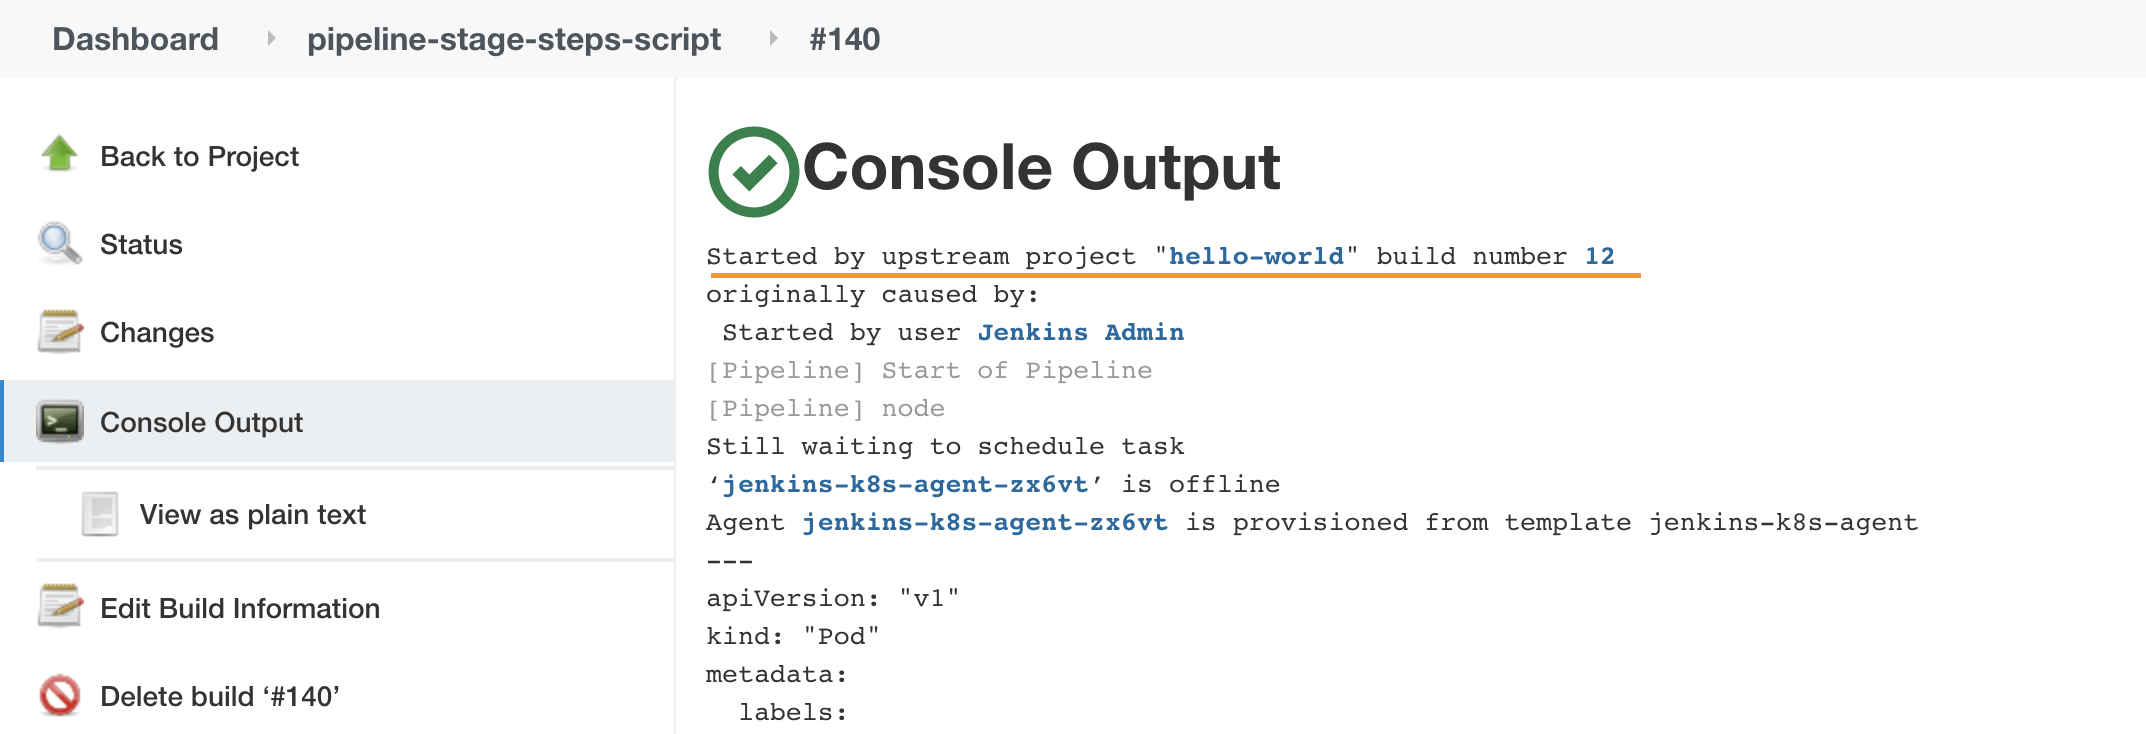Viewport: 2146px width, 734px height.
Task: Click the notepad icon beside Changes
Action: point(59,332)
